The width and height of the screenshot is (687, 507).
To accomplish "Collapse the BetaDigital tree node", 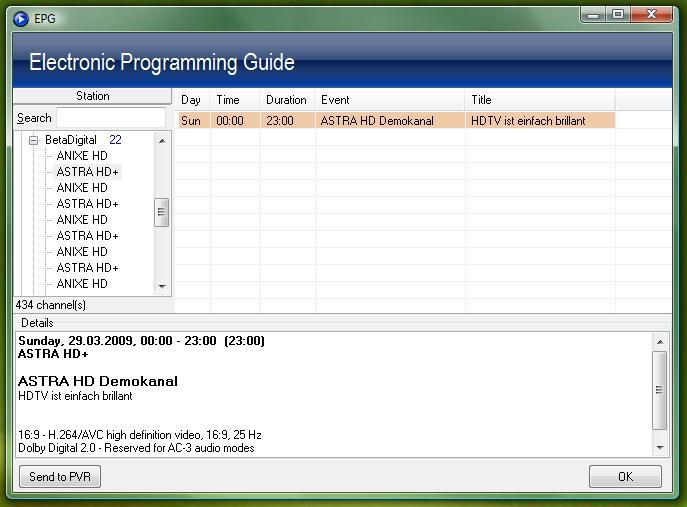I will click(33, 141).
